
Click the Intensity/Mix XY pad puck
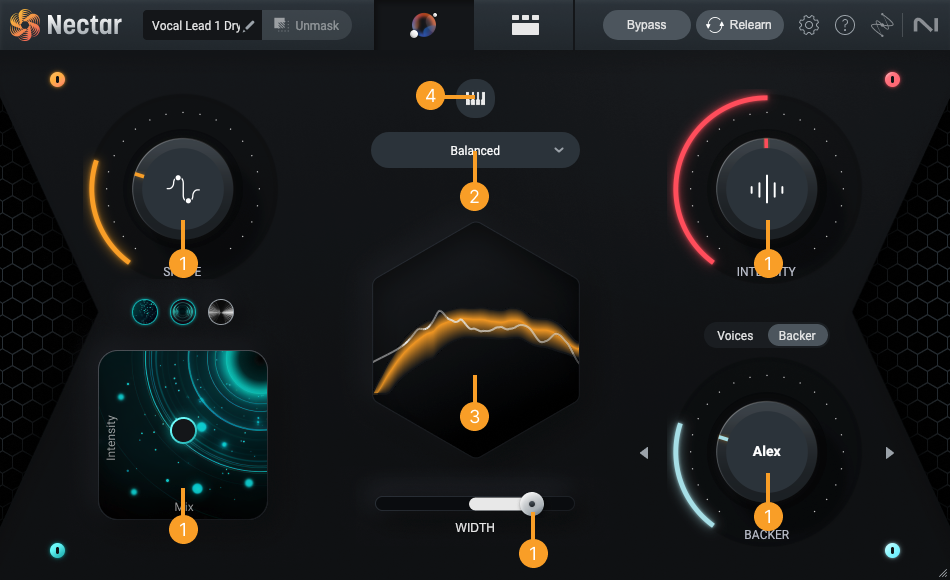click(x=183, y=431)
